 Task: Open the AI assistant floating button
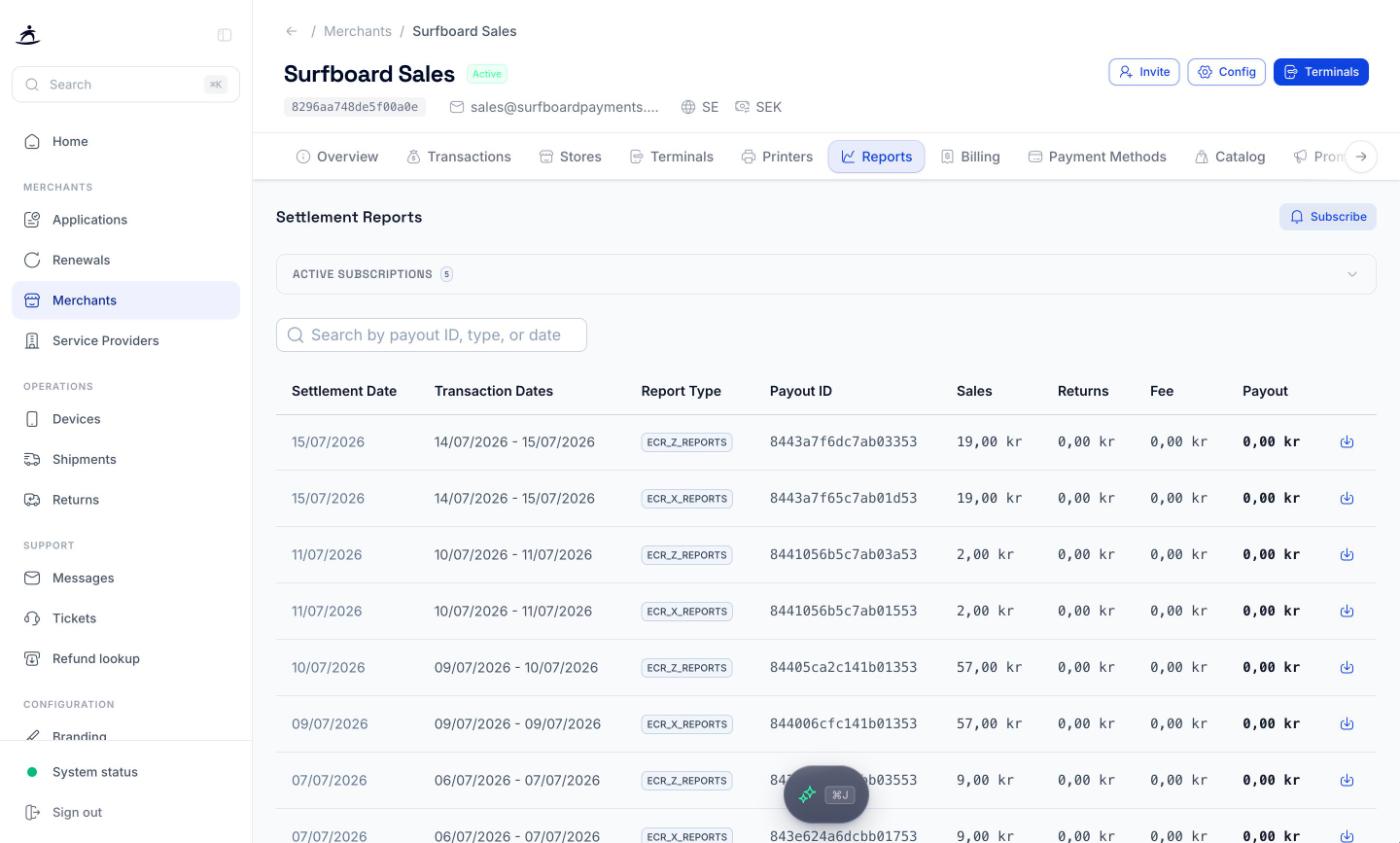[x=826, y=795]
